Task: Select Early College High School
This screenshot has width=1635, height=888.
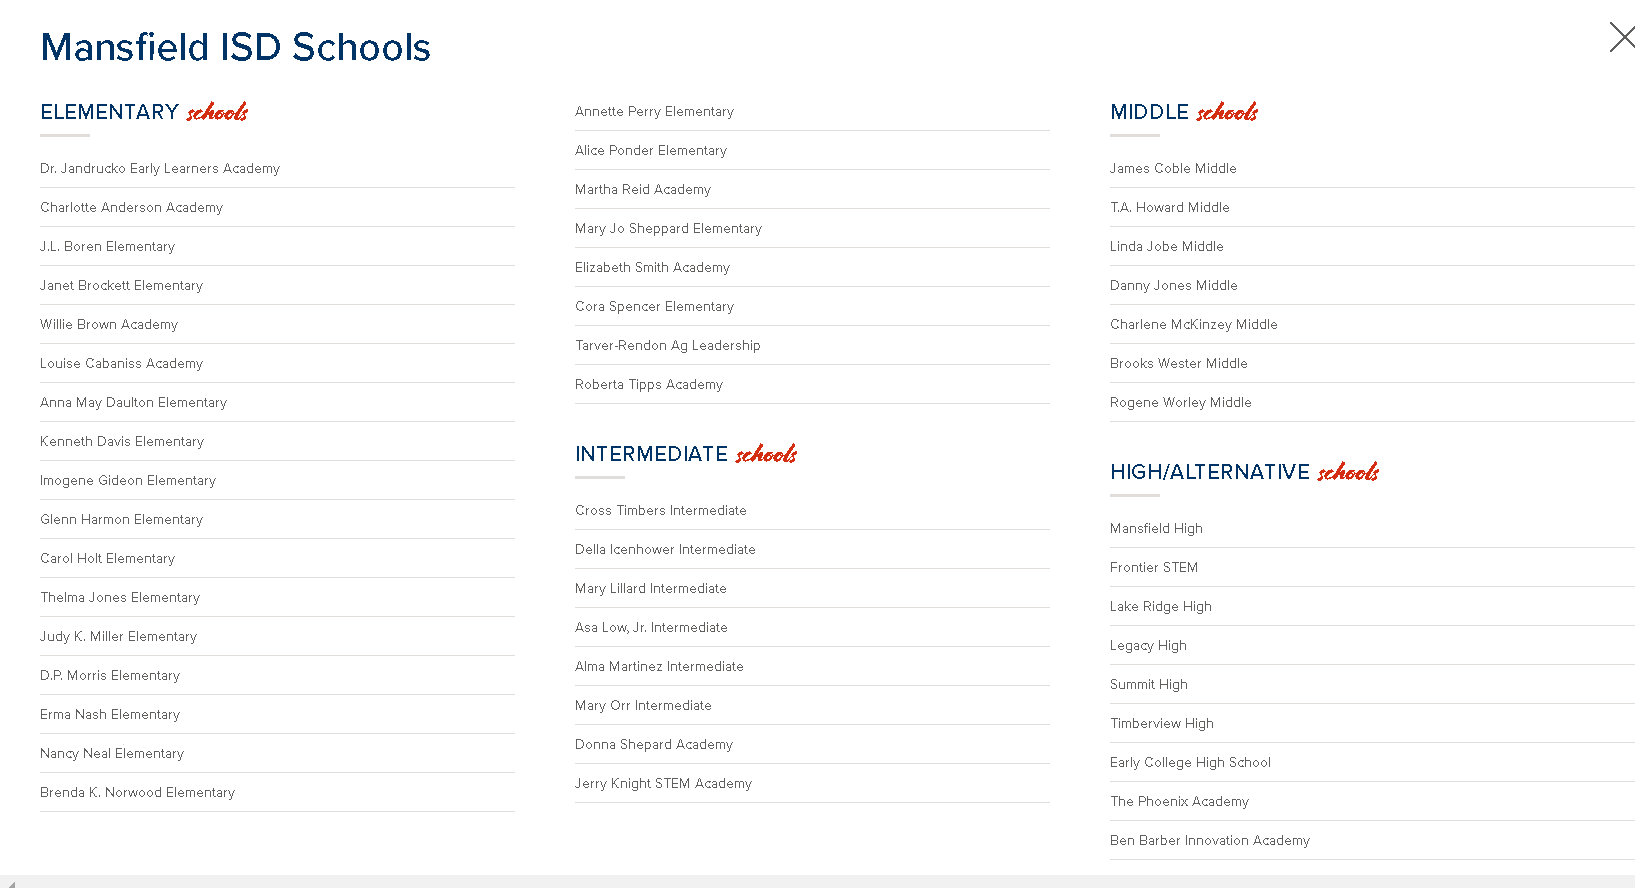Action: 1190,763
